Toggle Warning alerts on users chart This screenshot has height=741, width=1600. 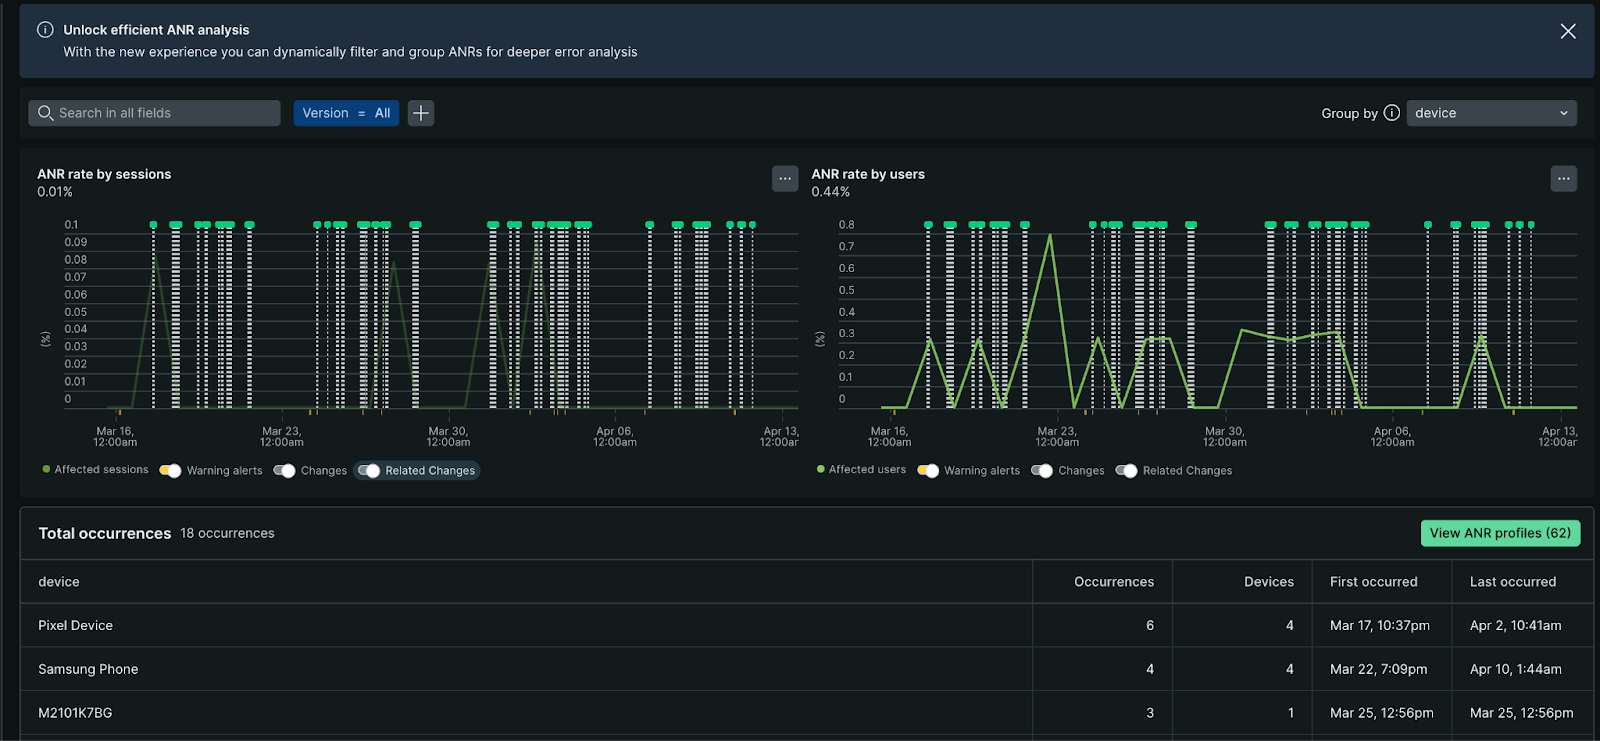(x=928, y=471)
